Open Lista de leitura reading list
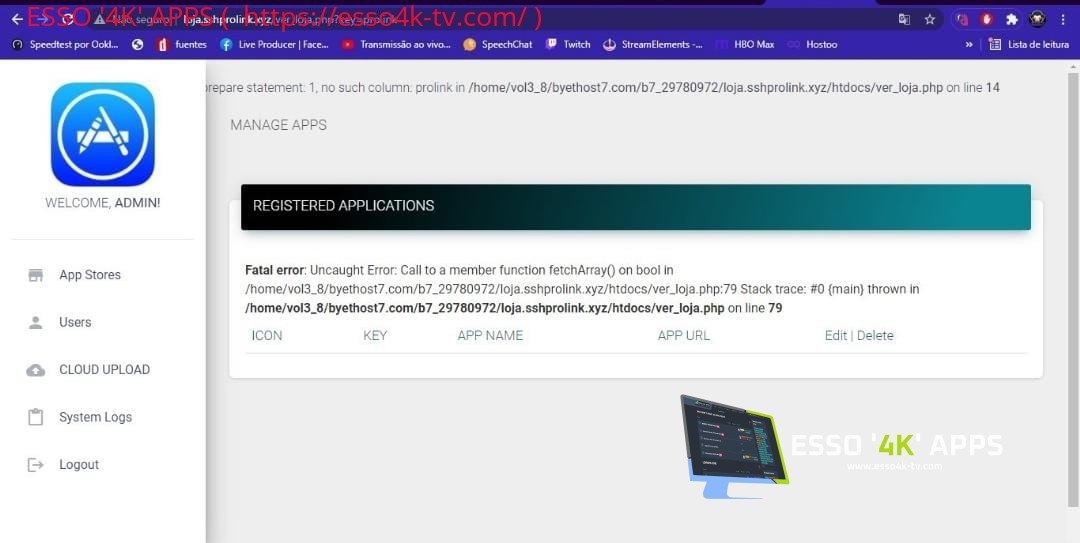The width and height of the screenshot is (1080, 543). [1029, 44]
